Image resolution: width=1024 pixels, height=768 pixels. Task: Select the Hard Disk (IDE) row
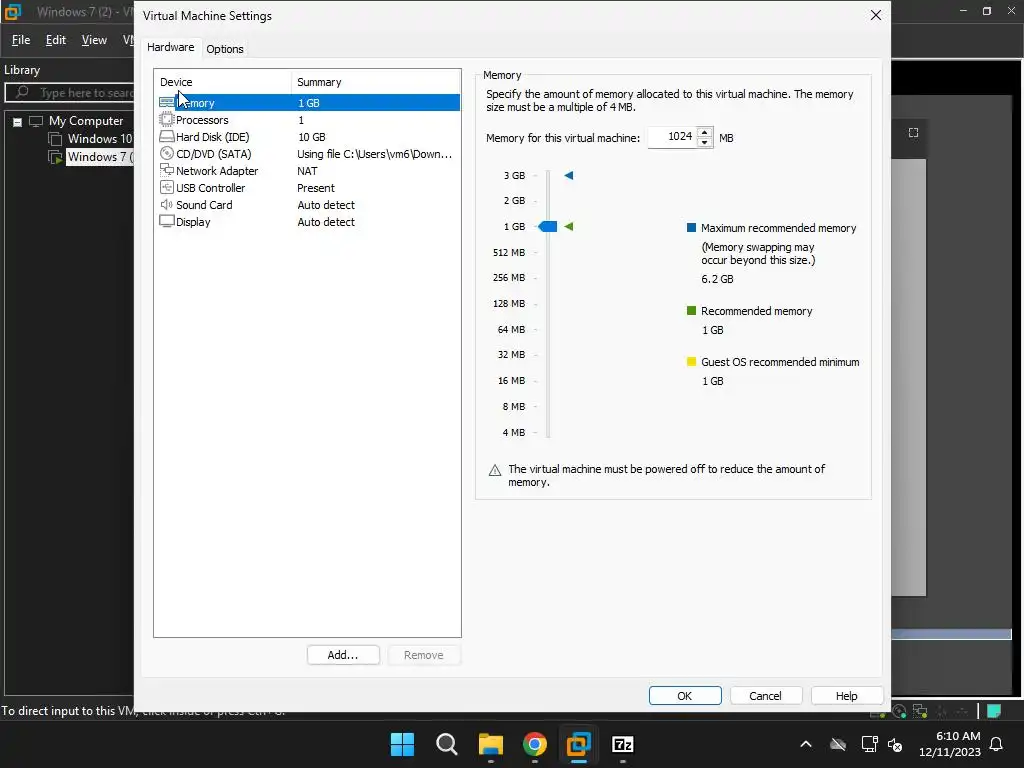pyautogui.click(x=309, y=137)
